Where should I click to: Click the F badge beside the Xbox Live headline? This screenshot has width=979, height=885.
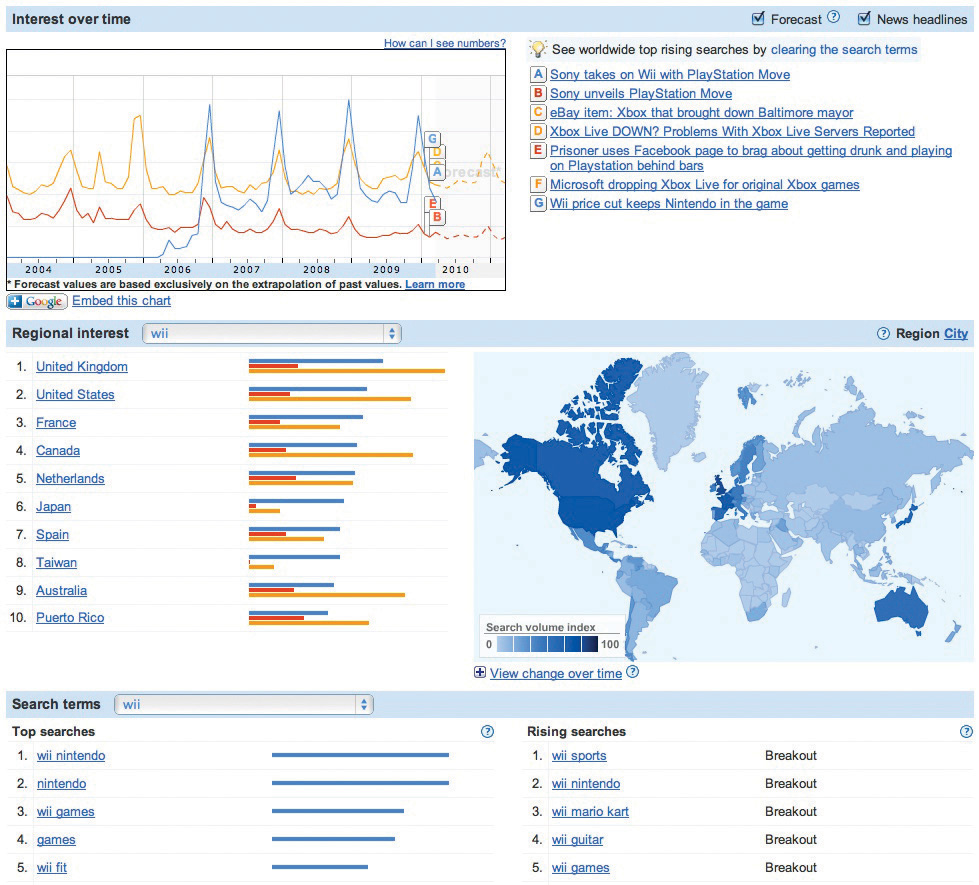537,184
